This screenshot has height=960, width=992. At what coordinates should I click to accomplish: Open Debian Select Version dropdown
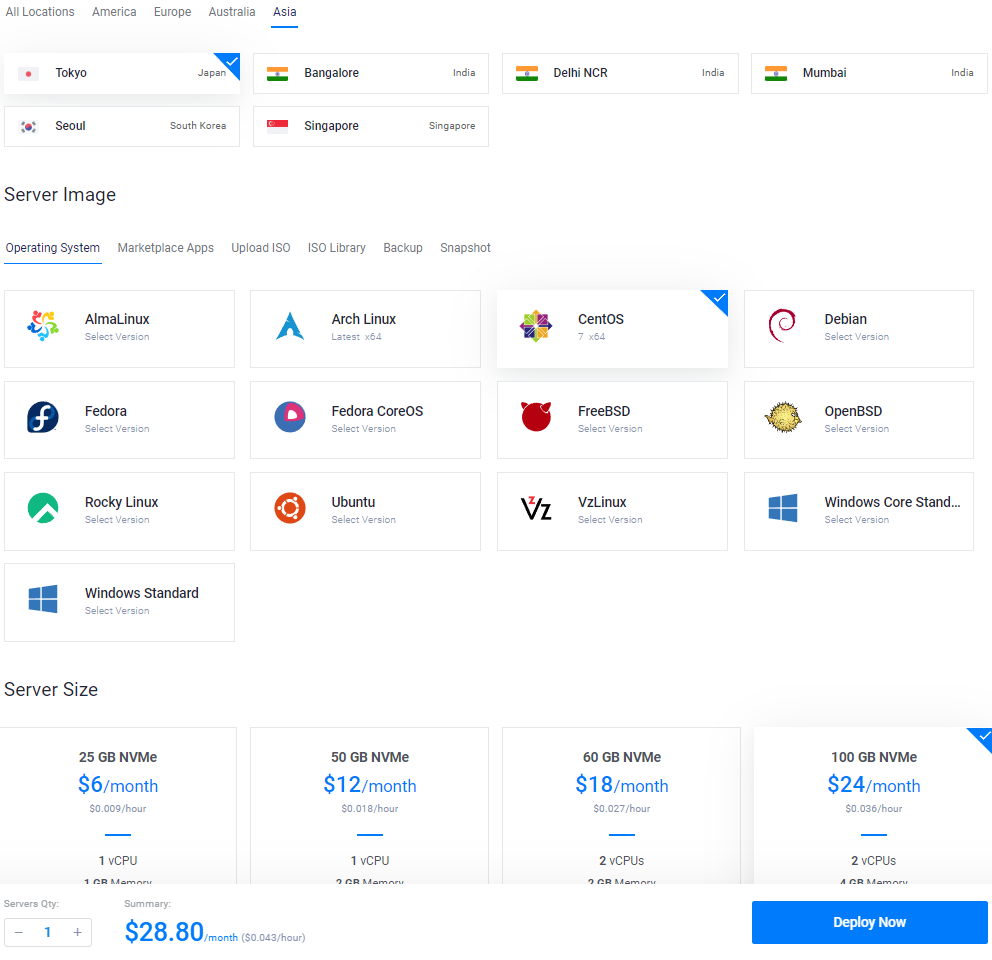tap(857, 337)
